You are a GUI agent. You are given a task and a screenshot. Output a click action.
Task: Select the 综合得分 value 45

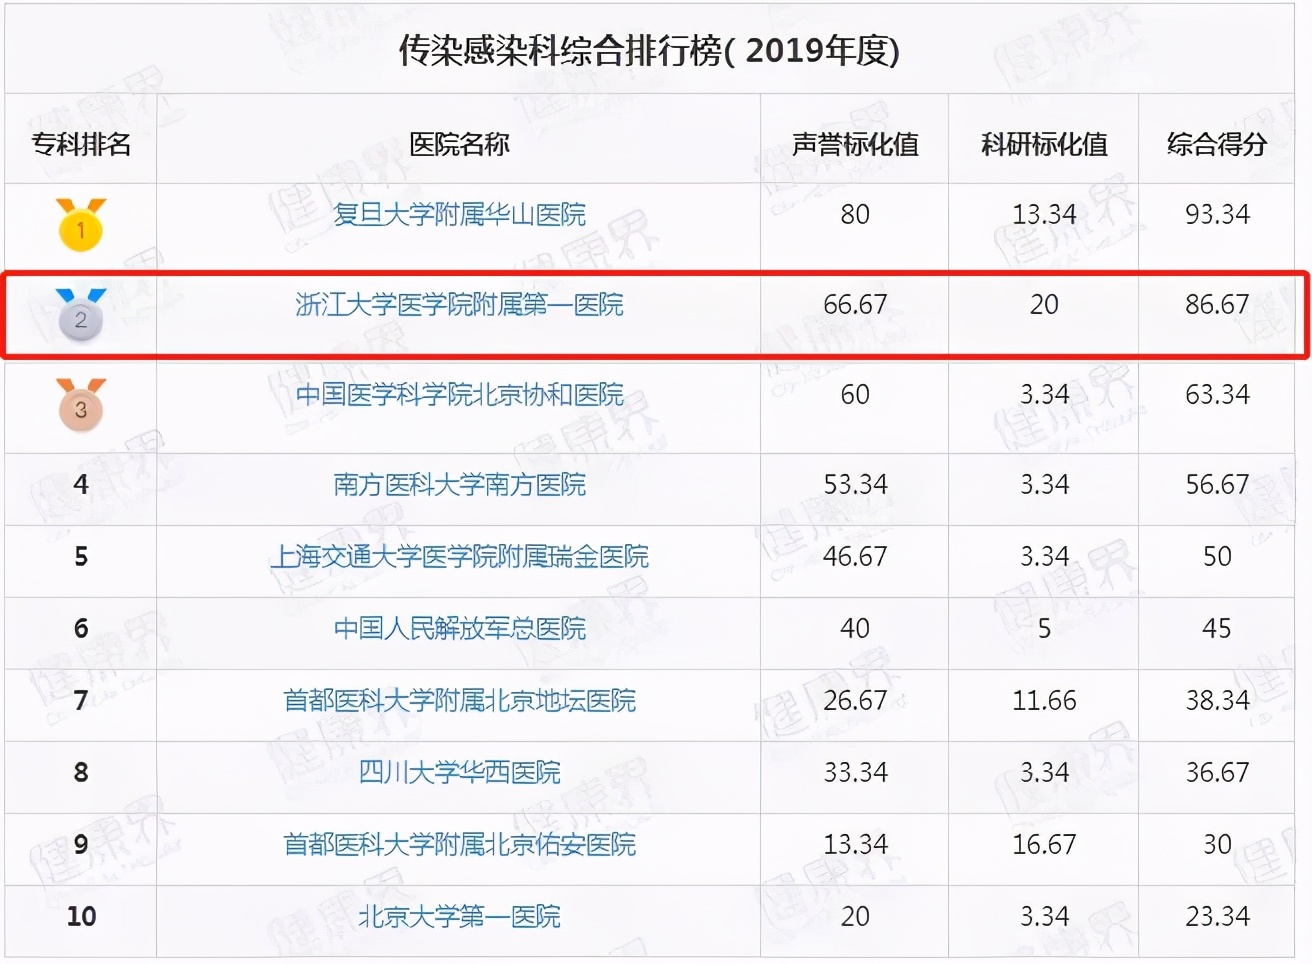(x=1217, y=628)
